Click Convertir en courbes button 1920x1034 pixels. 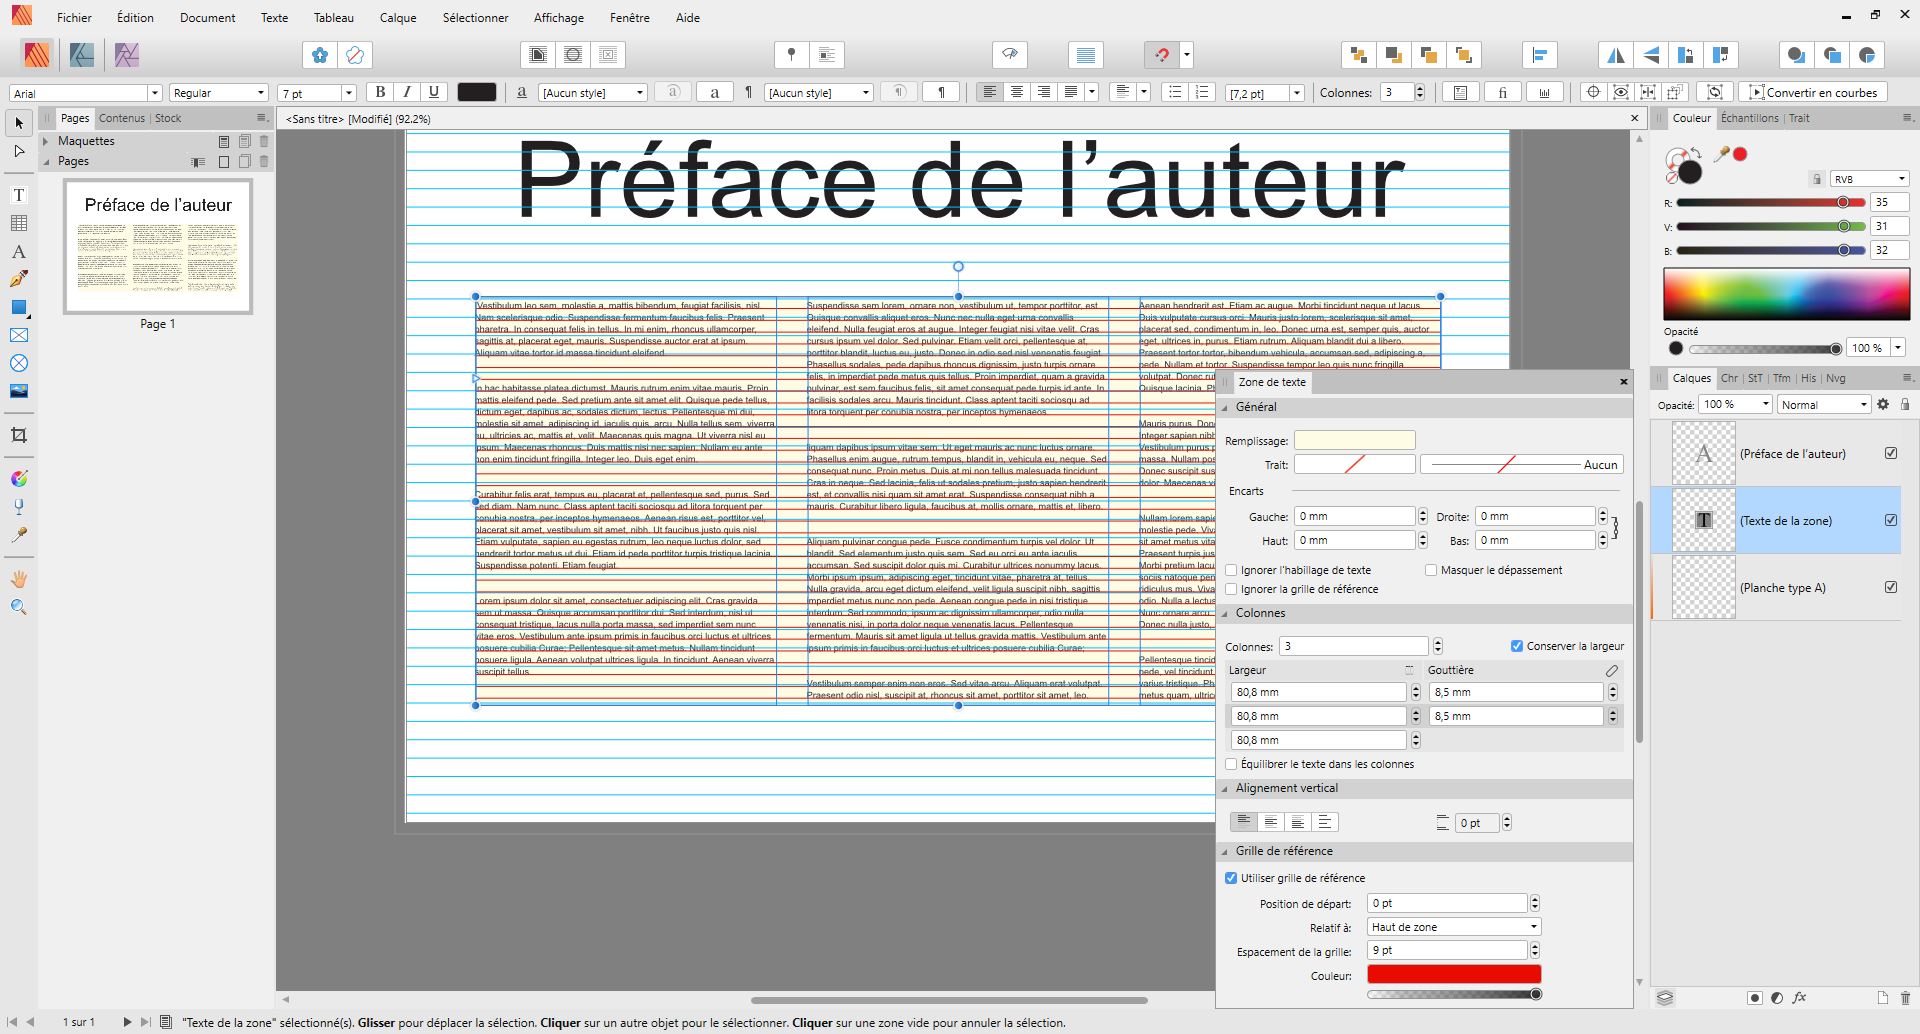click(x=1813, y=92)
